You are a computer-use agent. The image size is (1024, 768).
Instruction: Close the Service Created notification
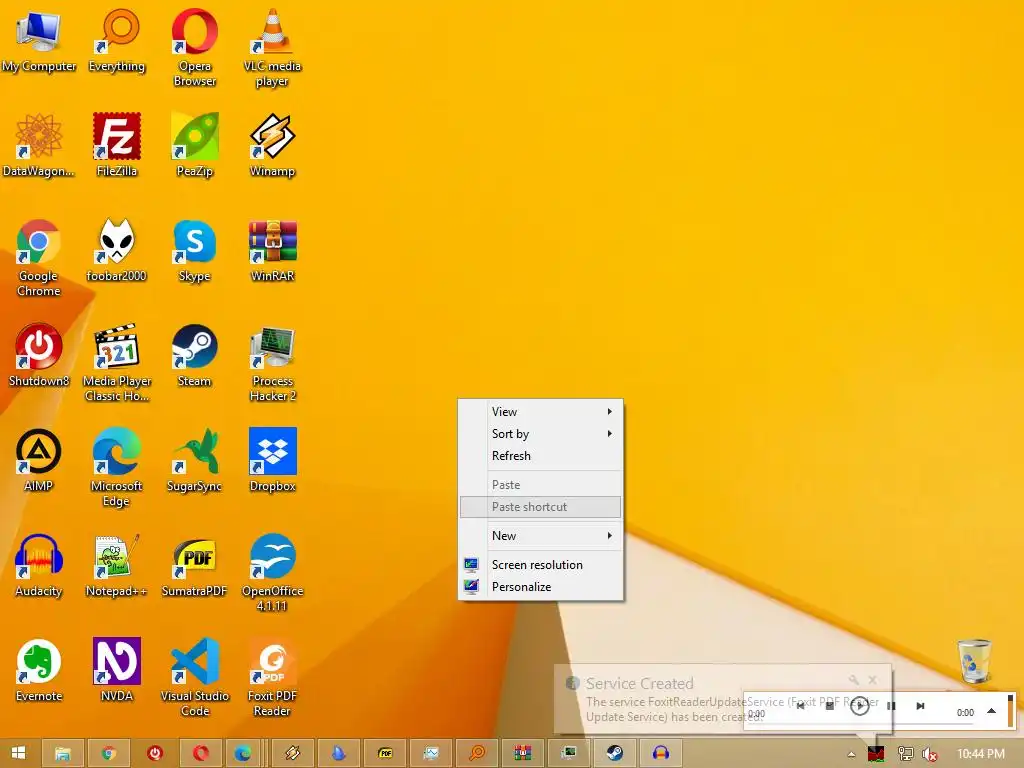[x=872, y=680]
